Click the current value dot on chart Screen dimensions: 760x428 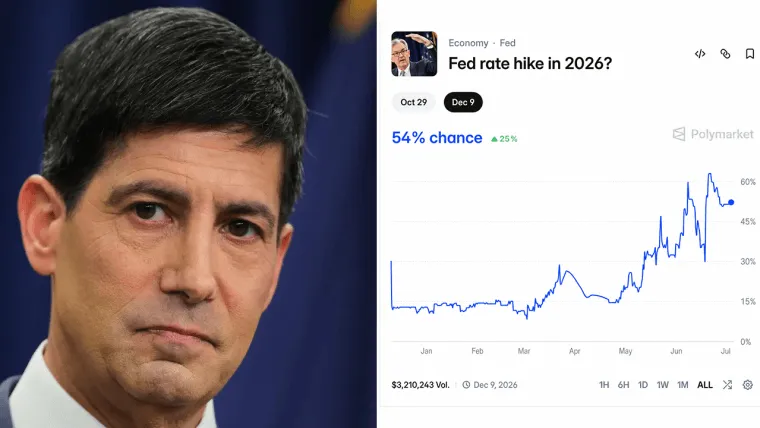(731, 202)
